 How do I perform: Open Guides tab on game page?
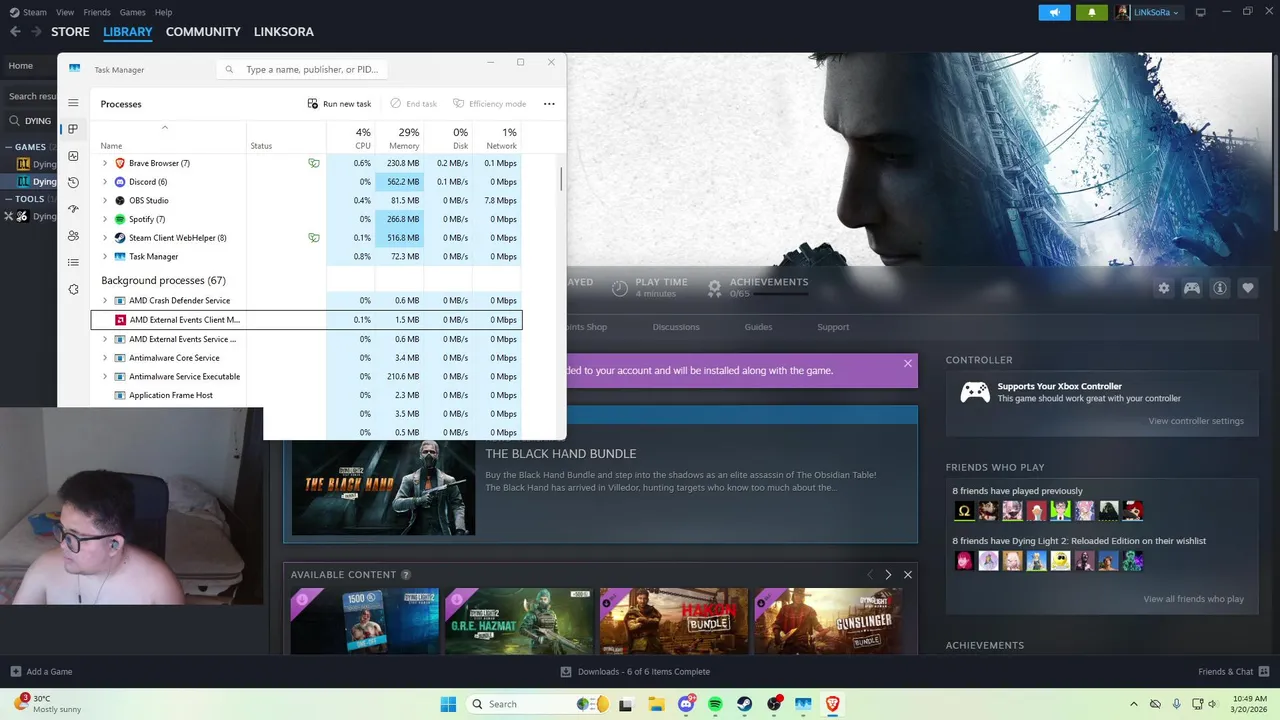tap(758, 327)
